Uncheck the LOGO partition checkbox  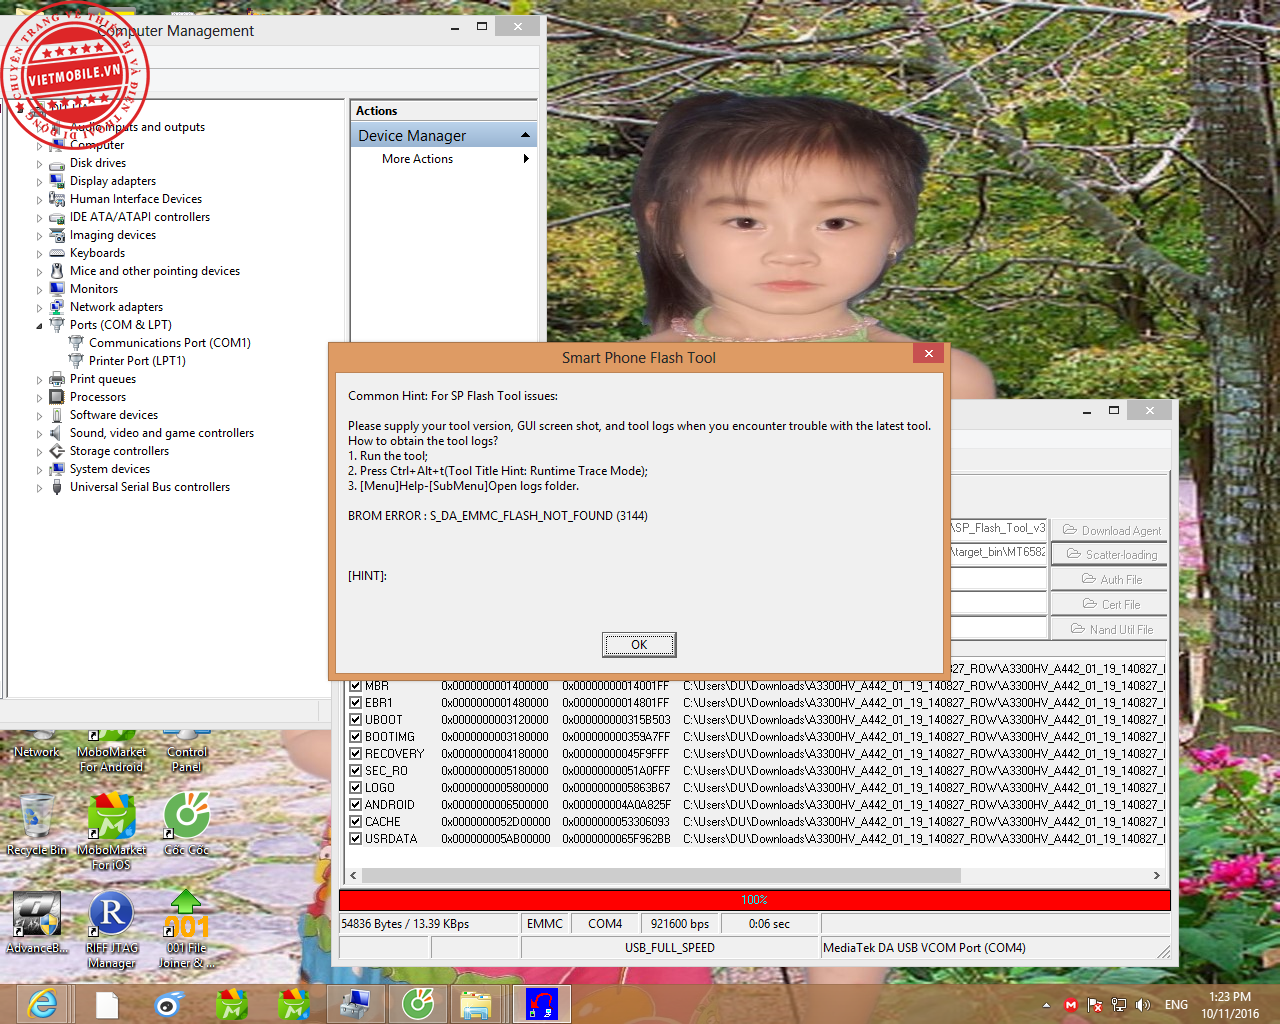click(x=355, y=788)
